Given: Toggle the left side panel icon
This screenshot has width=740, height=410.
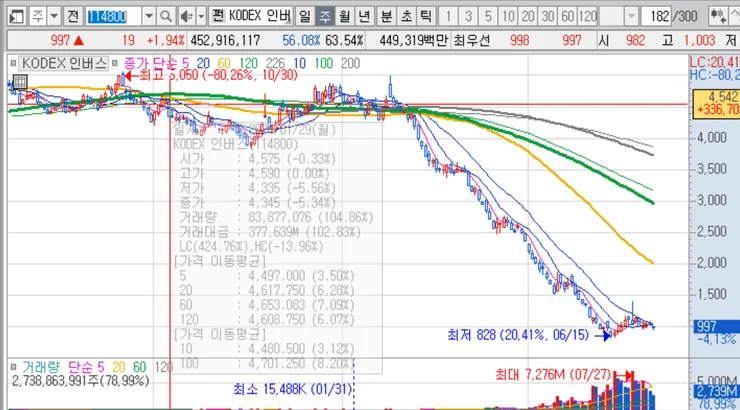Looking at the screenshot, I should 17,17.
